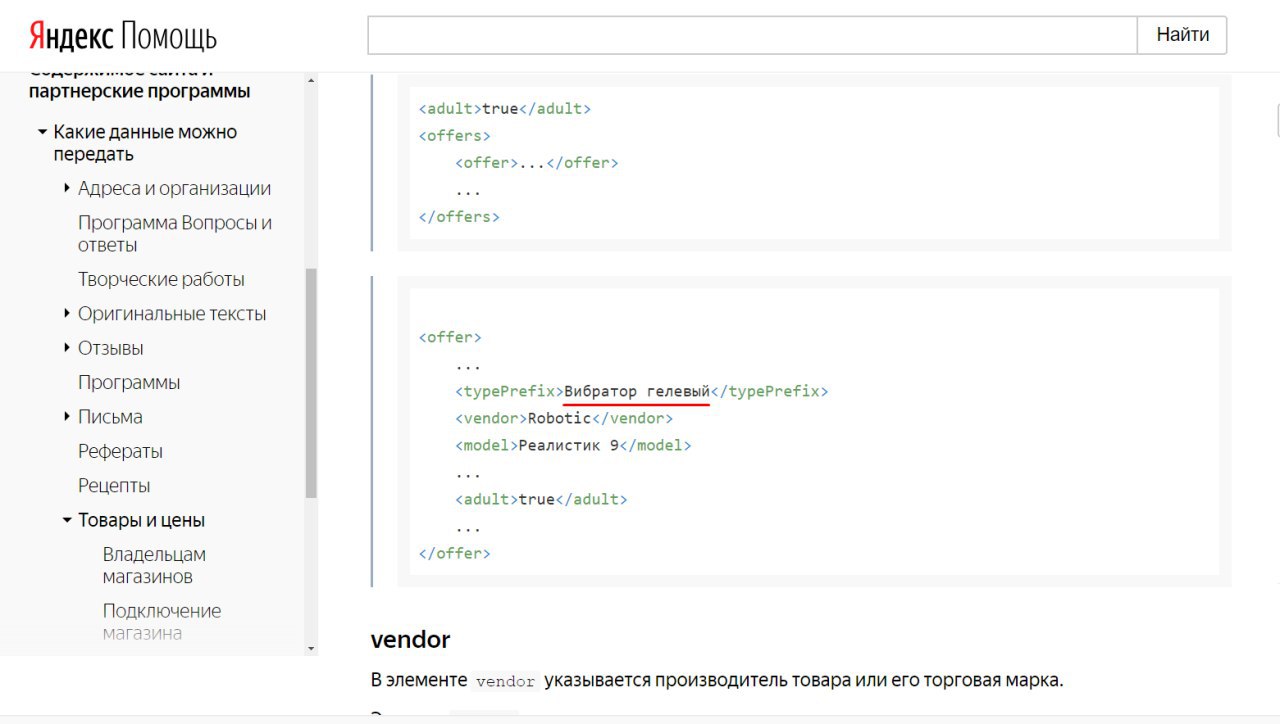Open Подключение магазина page
The height and width of the screenshot is (724, 1280).
click(x=161, y=622)
